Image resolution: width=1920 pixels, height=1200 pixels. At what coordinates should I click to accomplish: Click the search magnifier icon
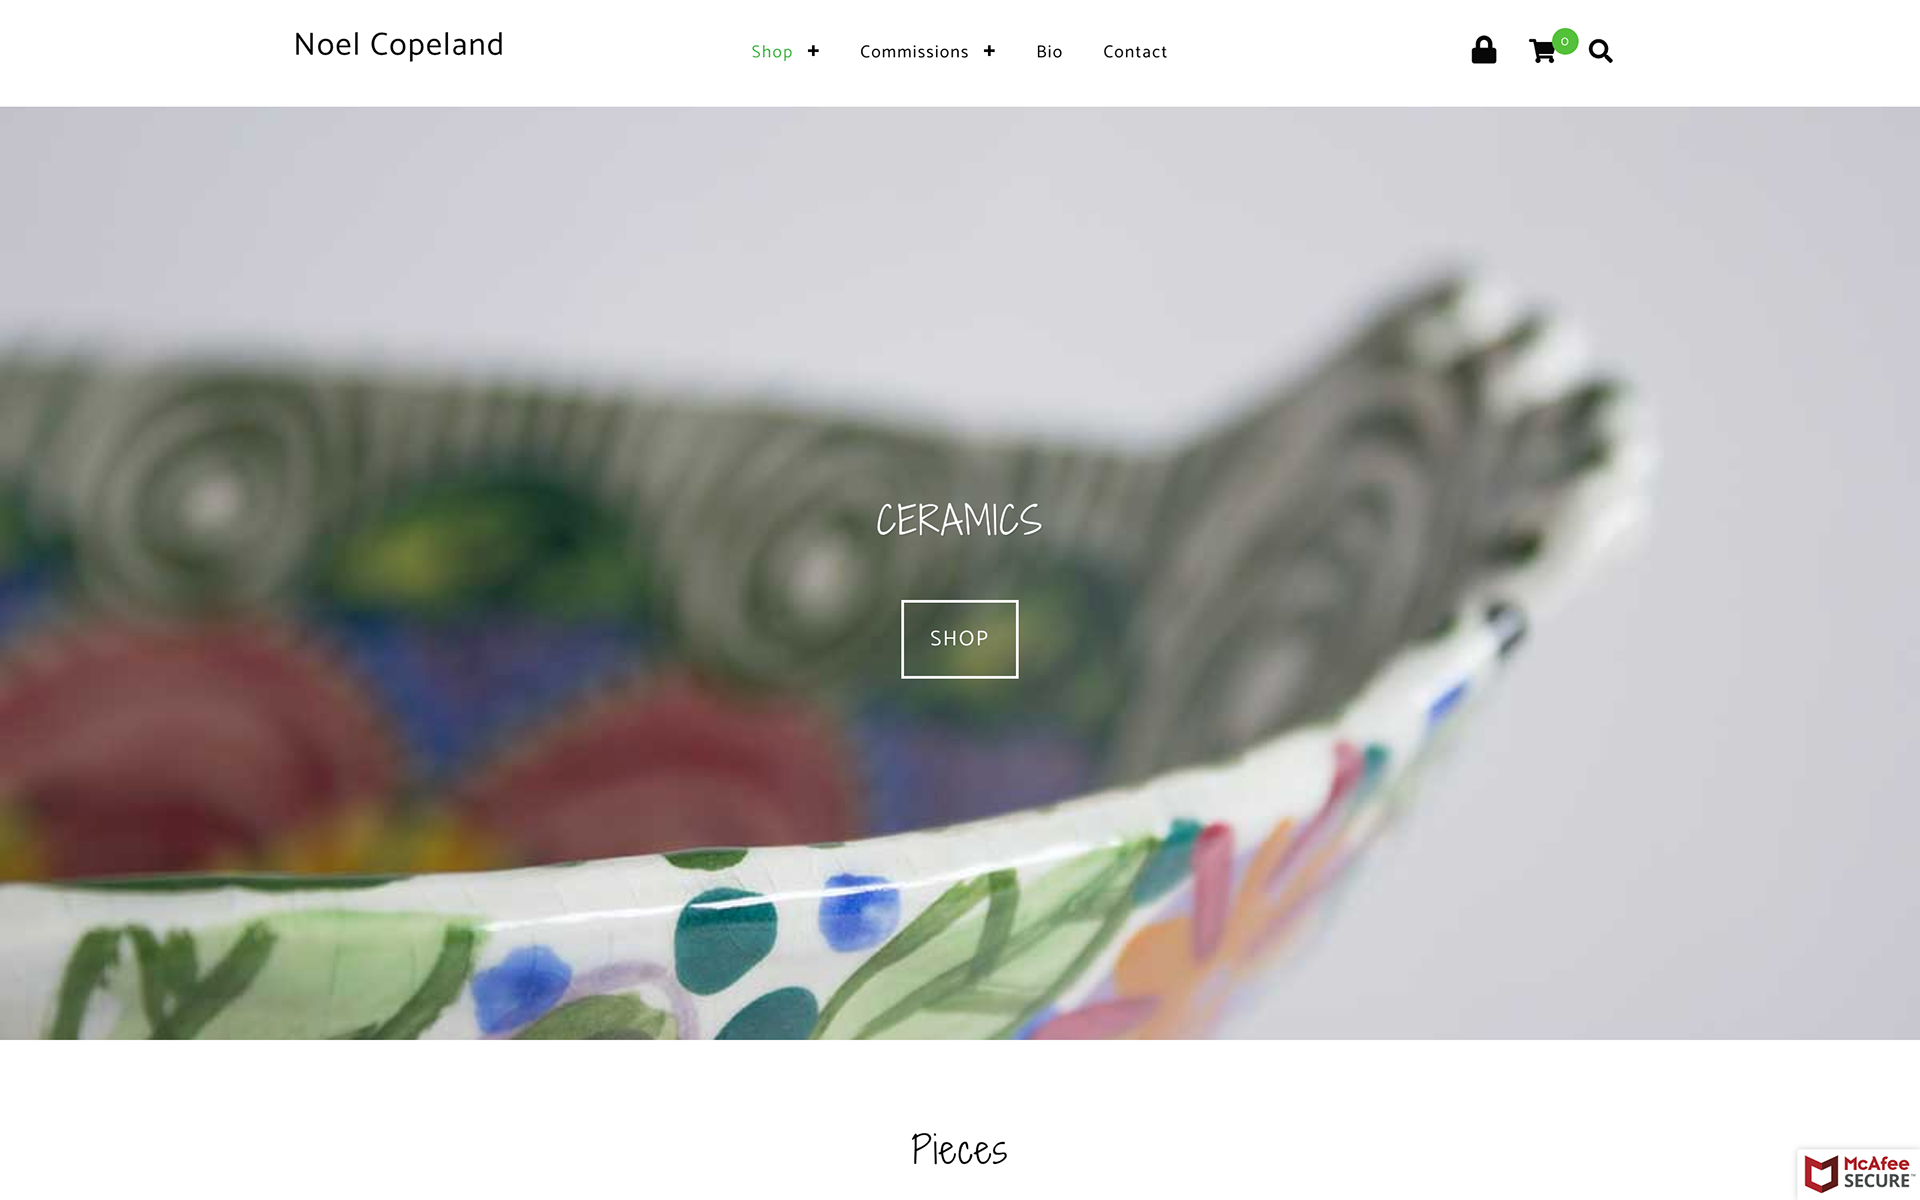pyautogui.click(x=1600, y=52)
